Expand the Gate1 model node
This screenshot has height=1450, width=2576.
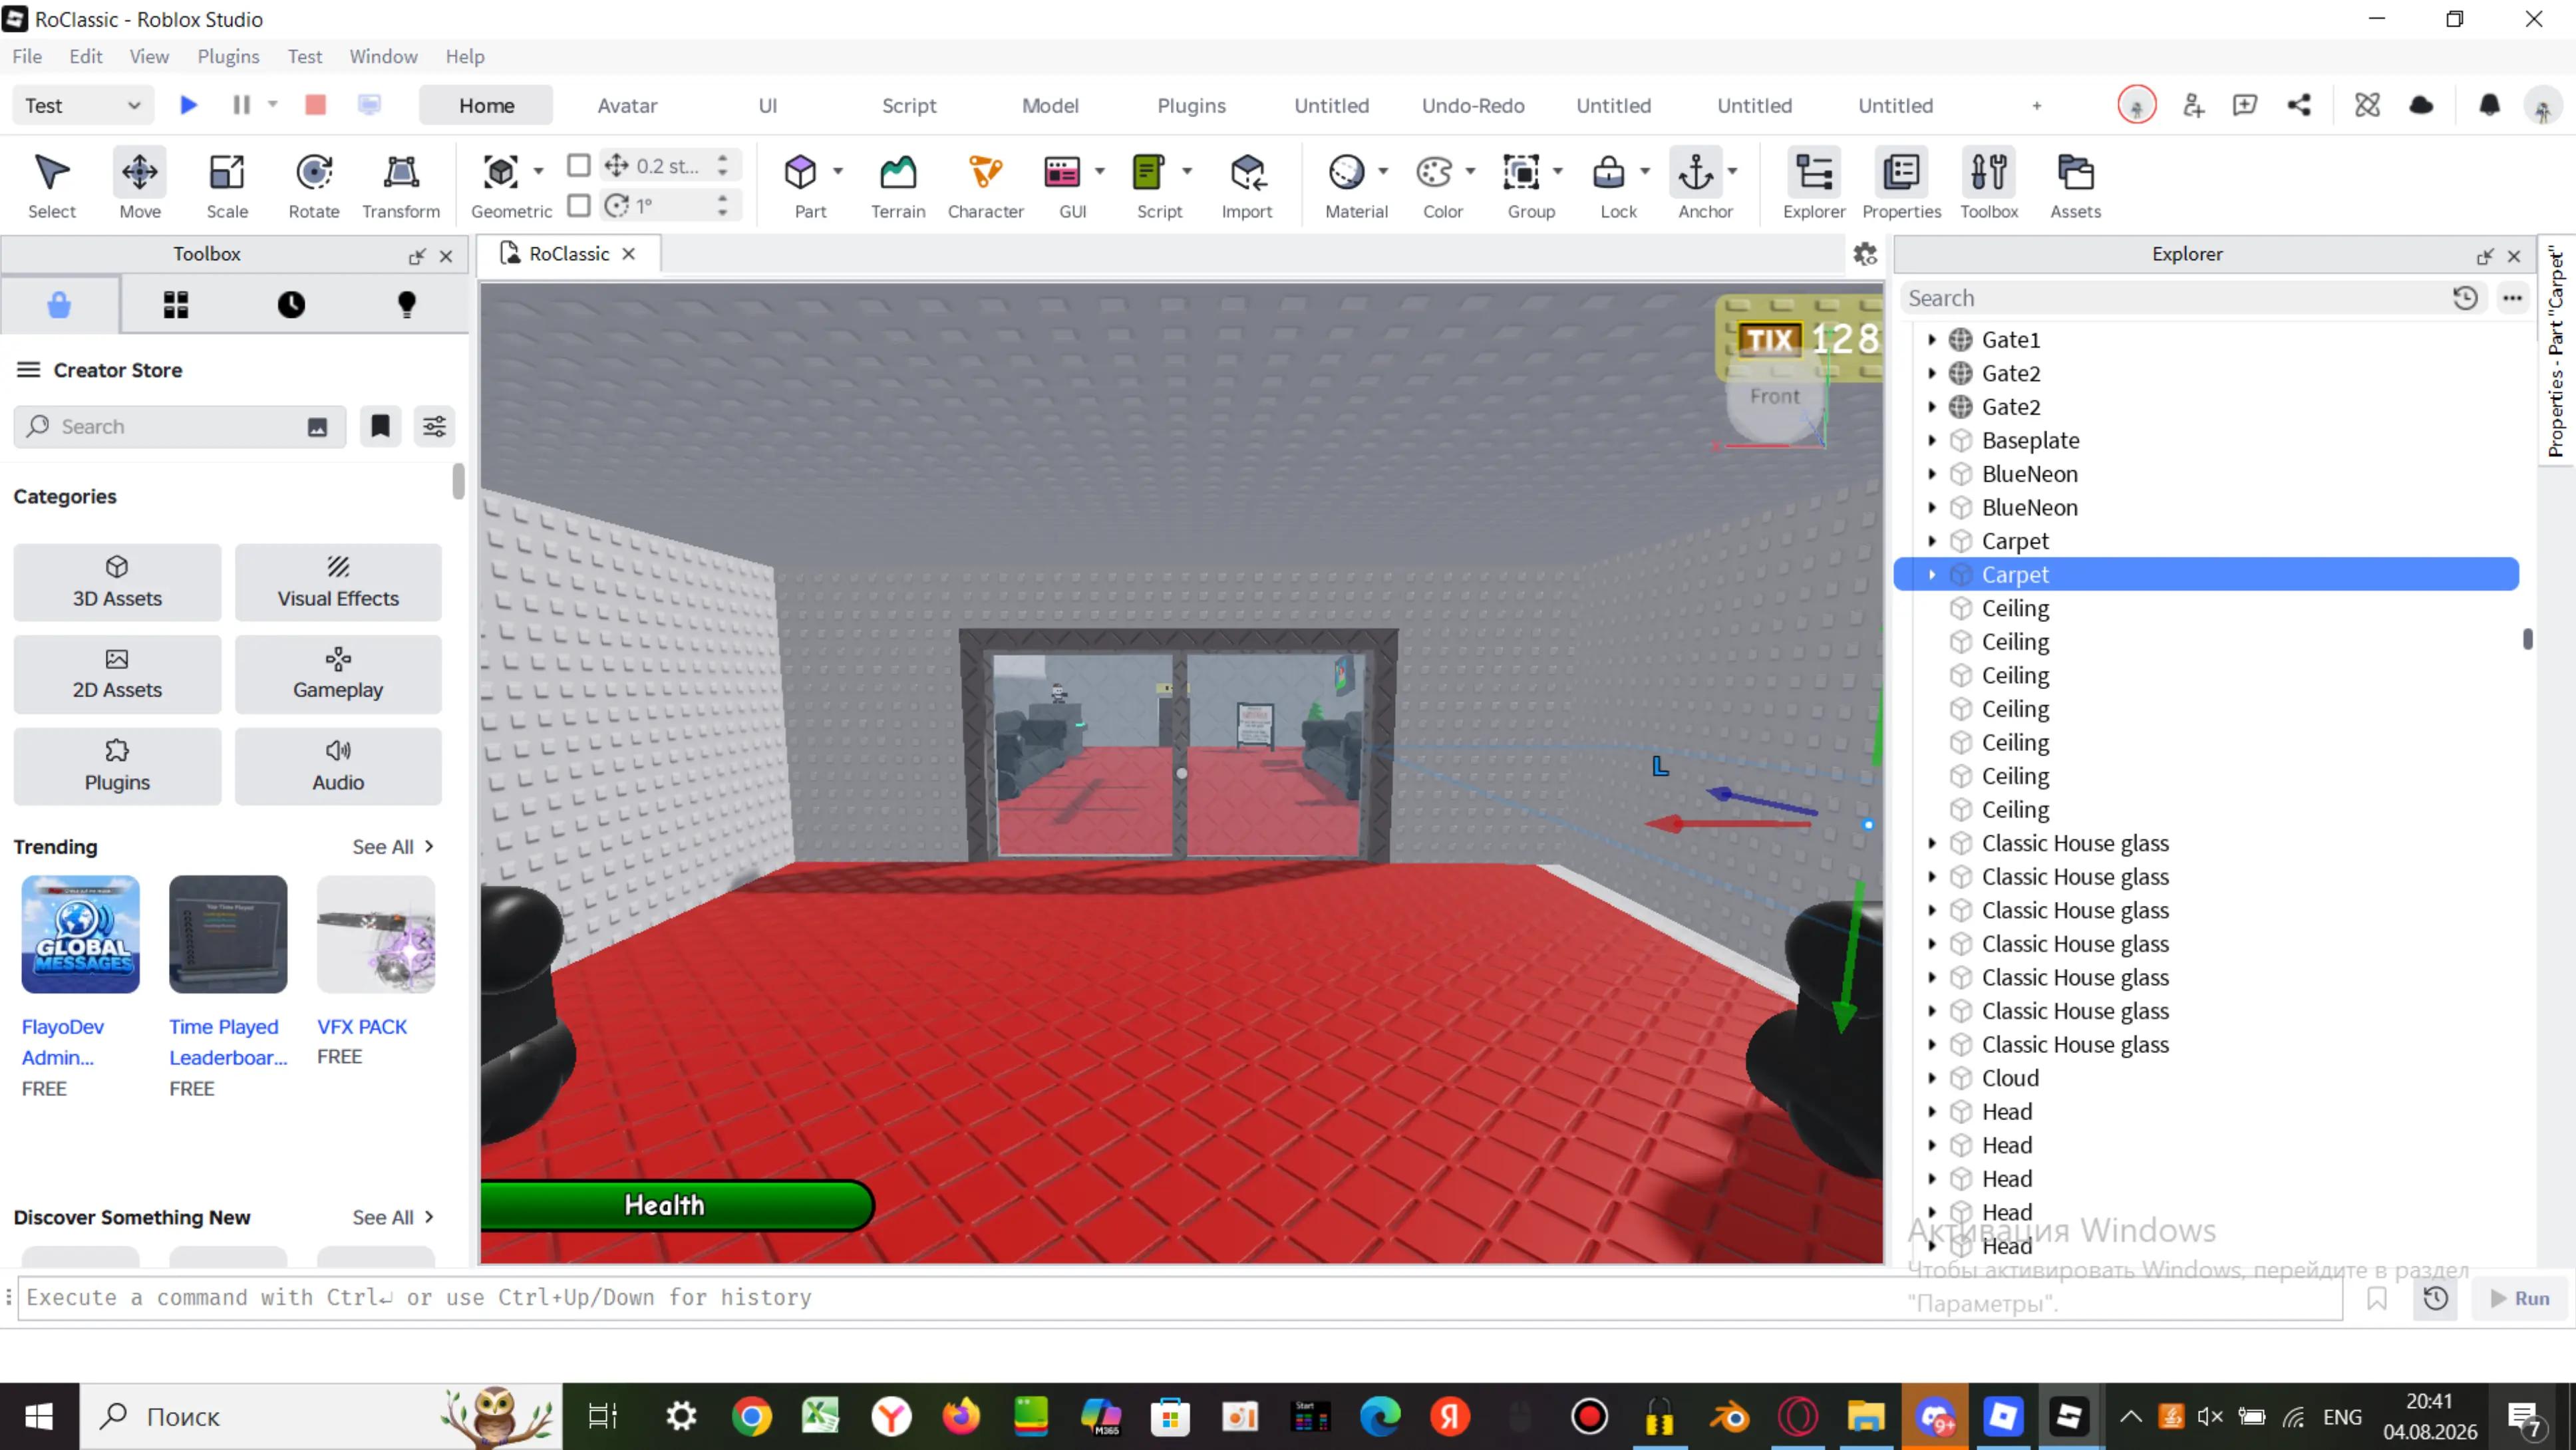coord(1932,339)
